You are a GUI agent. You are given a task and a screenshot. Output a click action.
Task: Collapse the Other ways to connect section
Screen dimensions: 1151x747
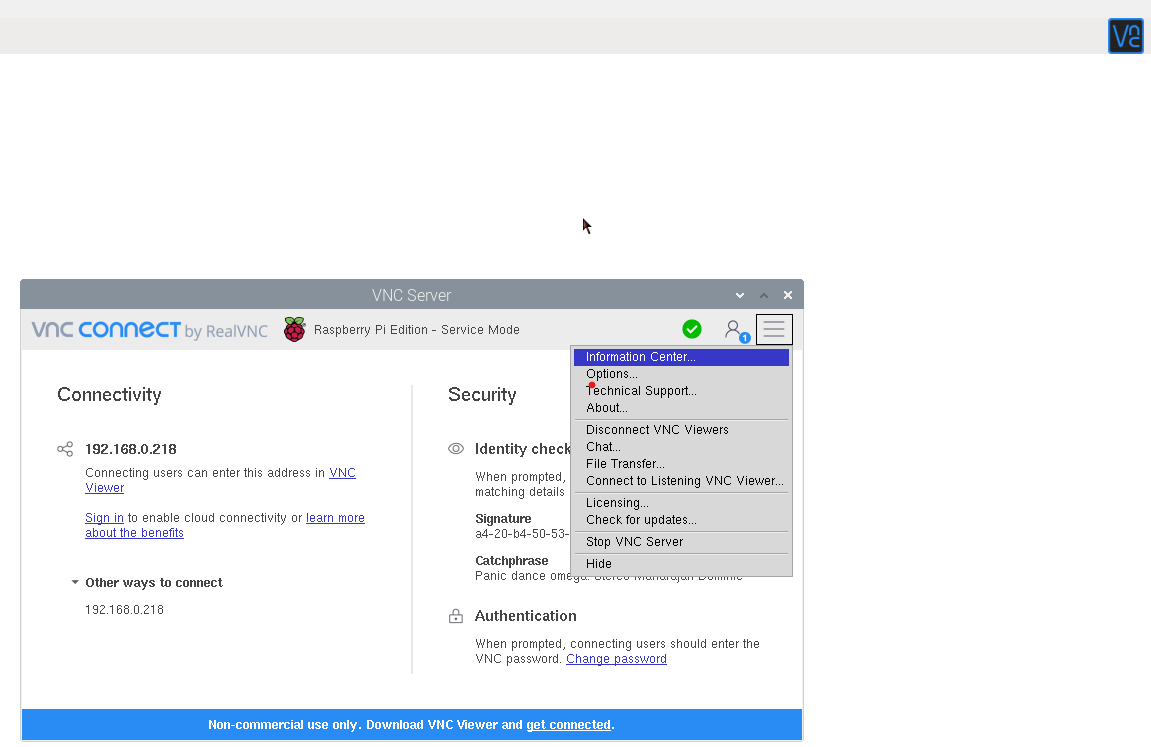[74, 582]
